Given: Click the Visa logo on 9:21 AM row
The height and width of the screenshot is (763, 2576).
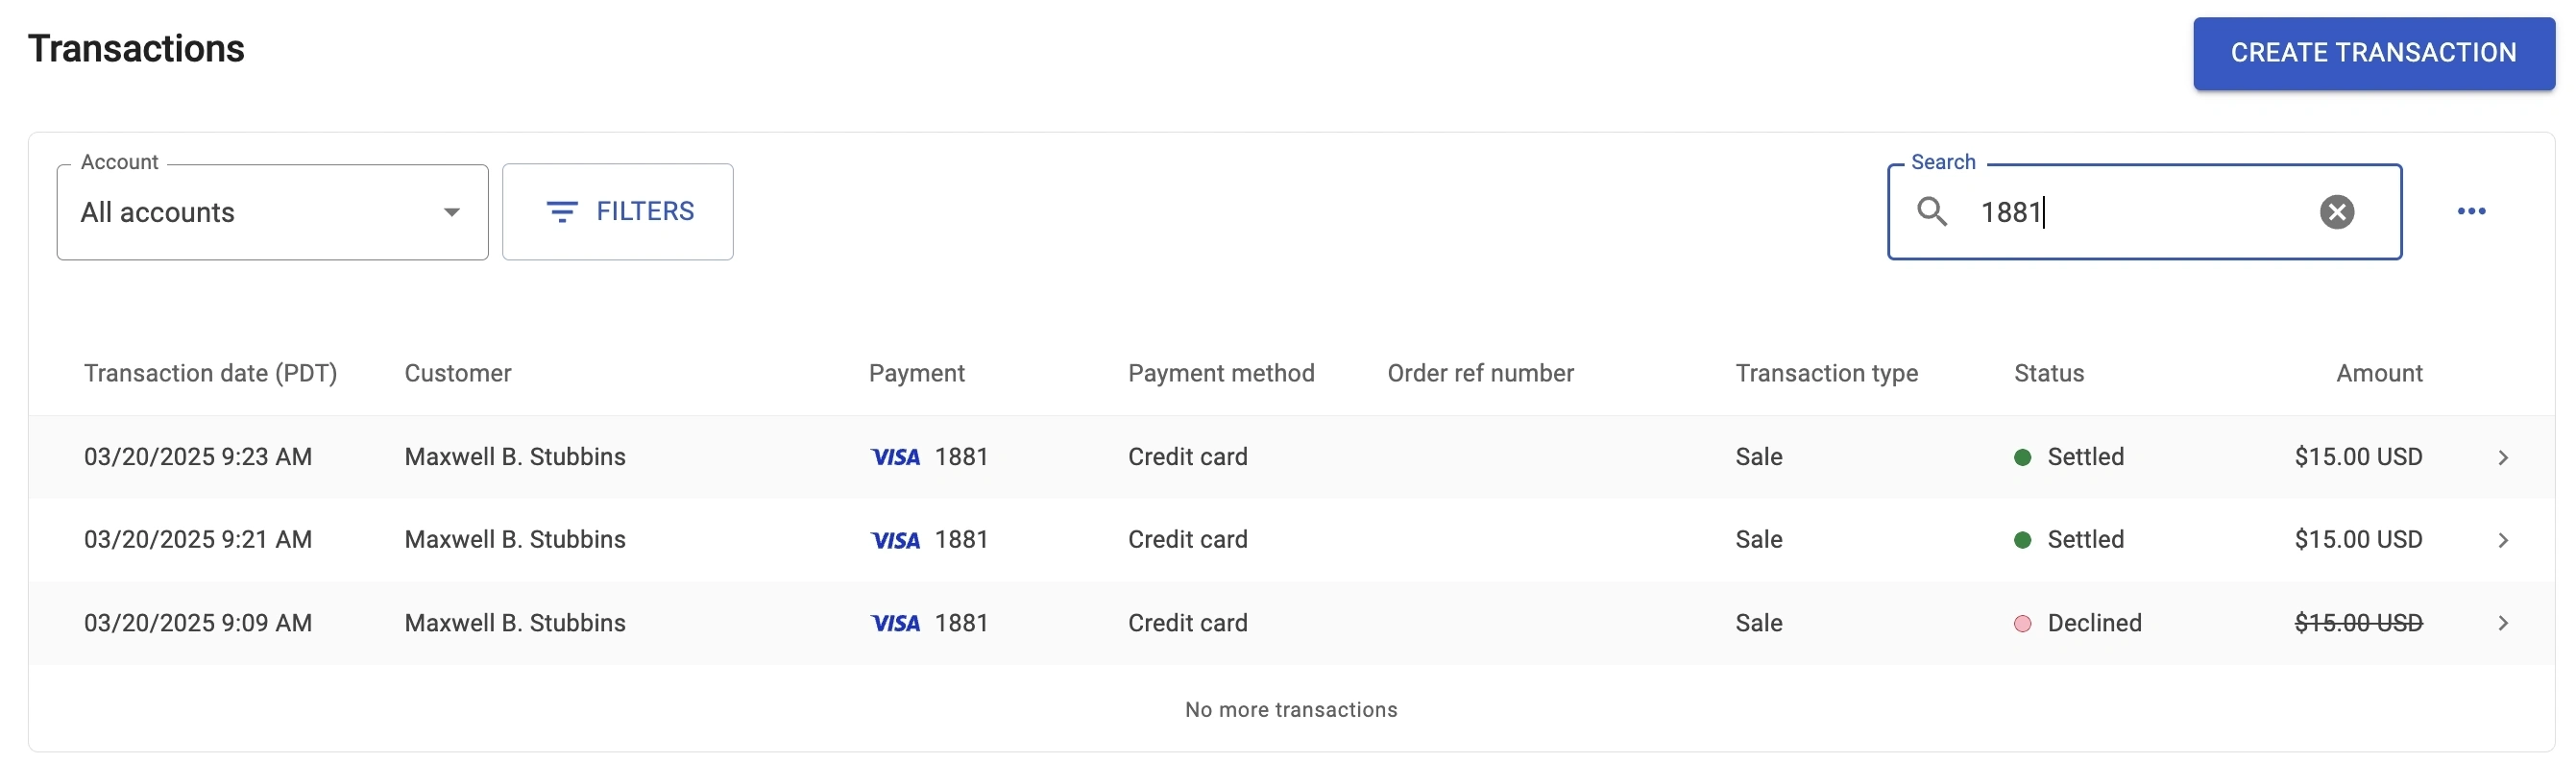Looking at the screenshot, I should pyautogui.click(x=895, y=541).
